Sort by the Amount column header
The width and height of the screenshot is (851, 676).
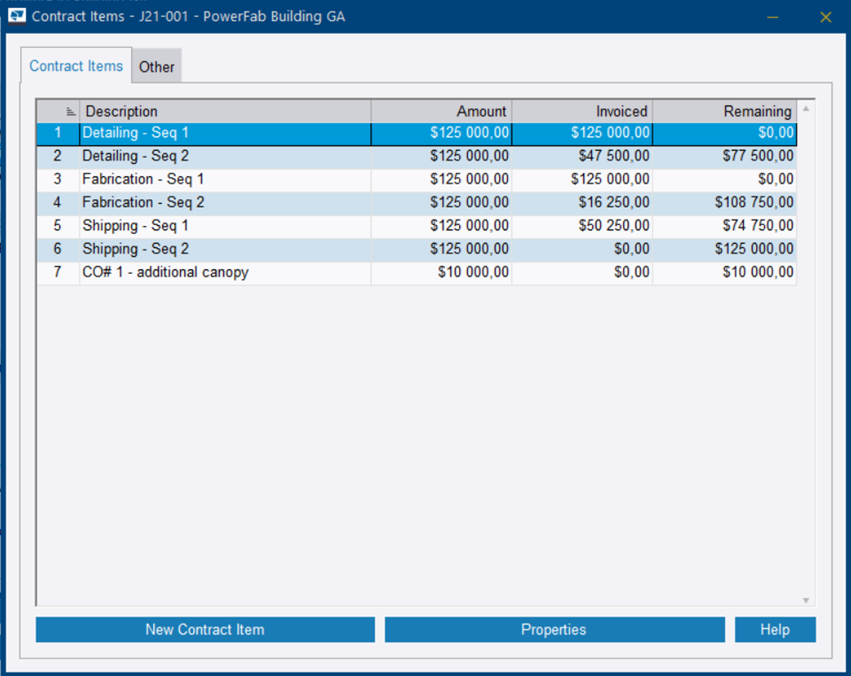[x=441, y=111]
